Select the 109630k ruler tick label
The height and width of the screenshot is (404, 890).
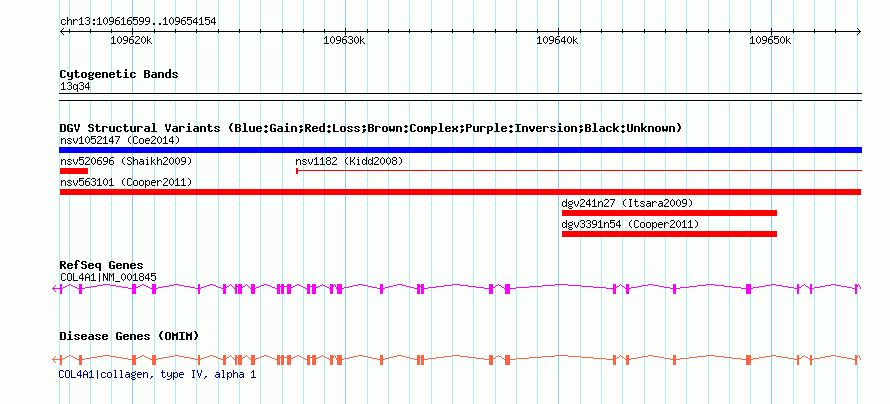point(345,41)
